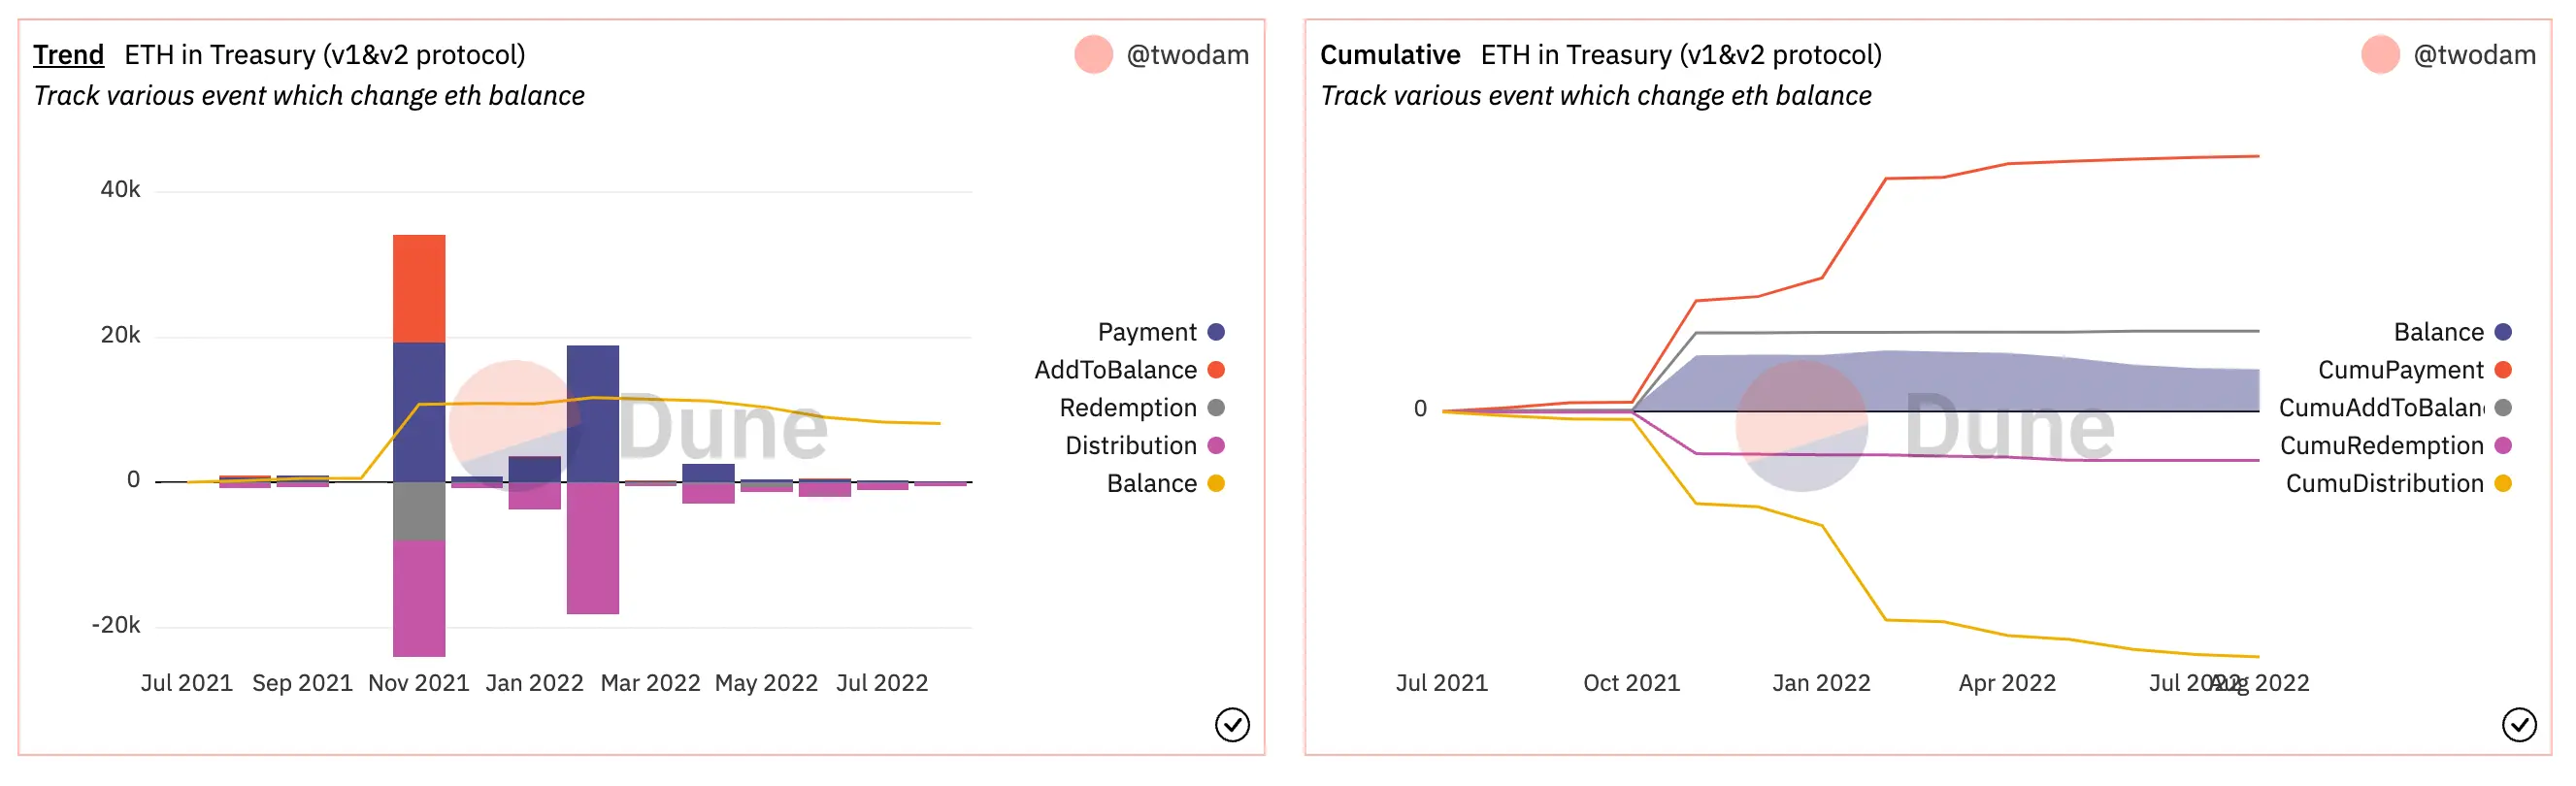Toggle the Redemption legend entry
Image resolution: width=2576 pixels, height=786 pixels.
[1140, 408]
